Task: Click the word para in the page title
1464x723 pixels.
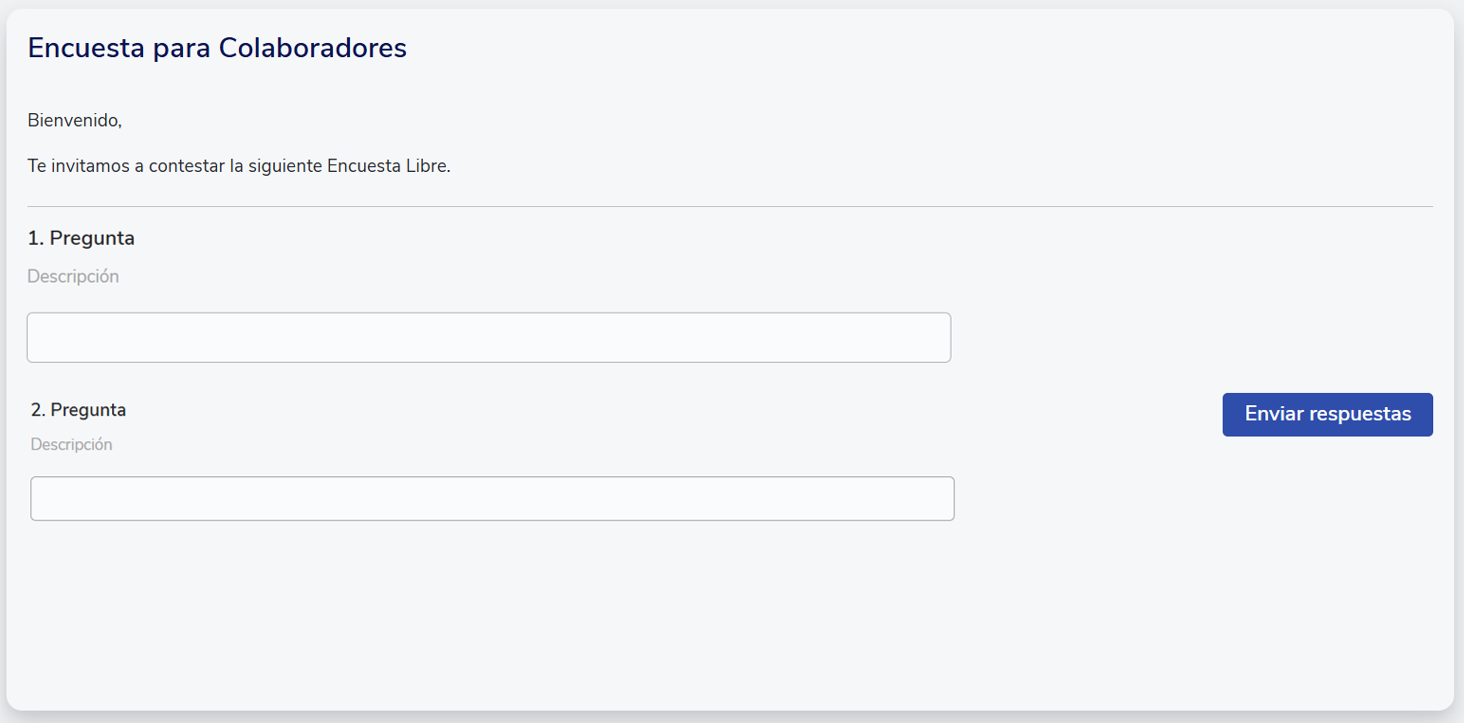Action: point(182,48)
